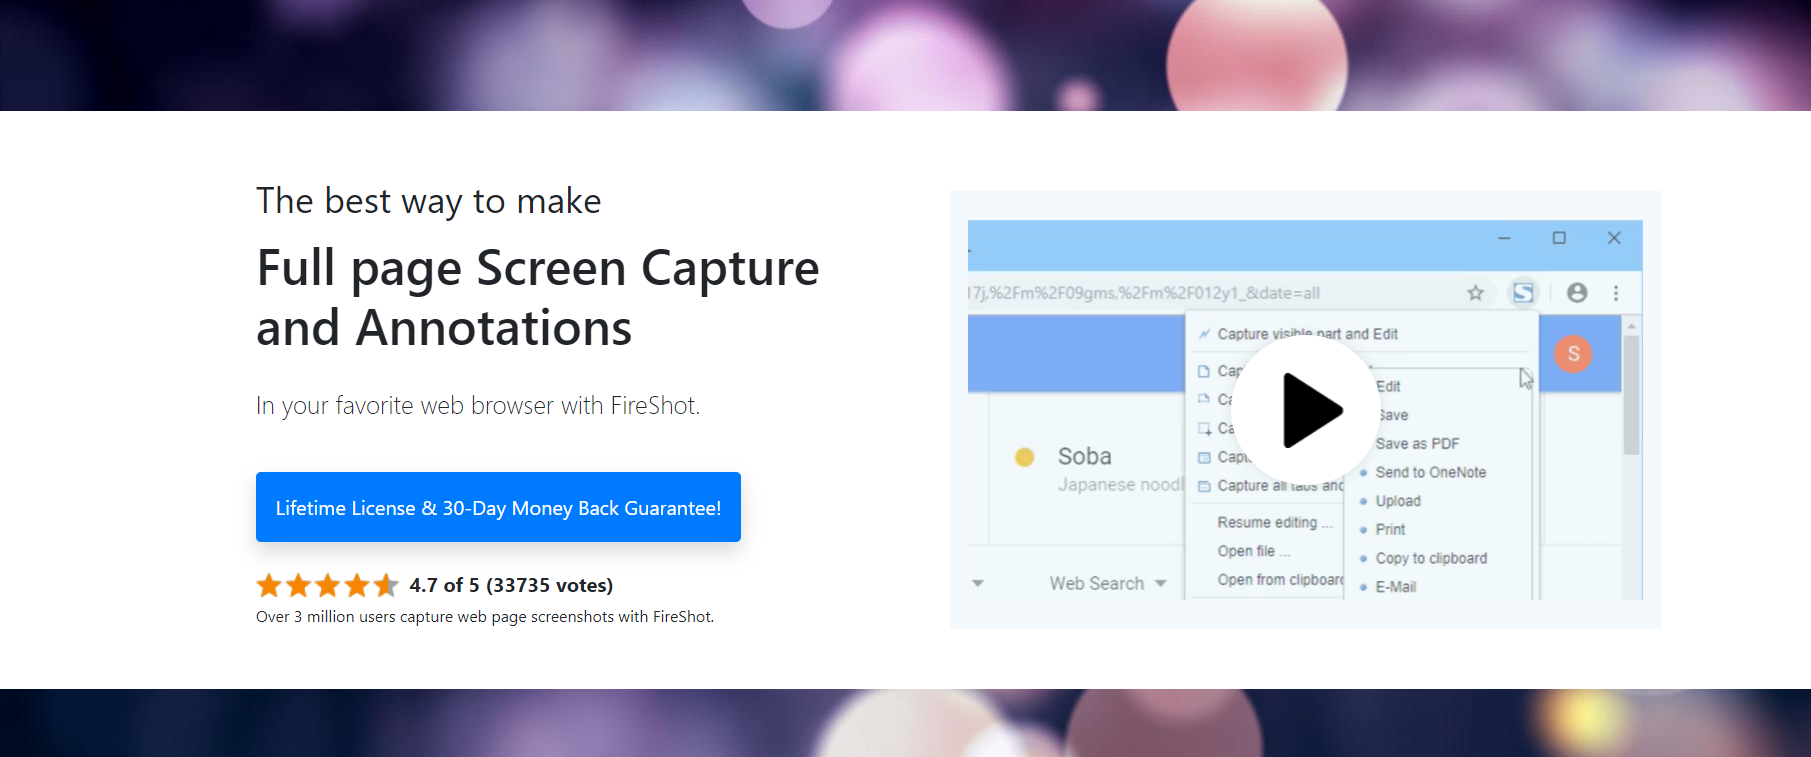Click 'Copy to clipboard' entry in thumbnail submenu

point(1431,558)
